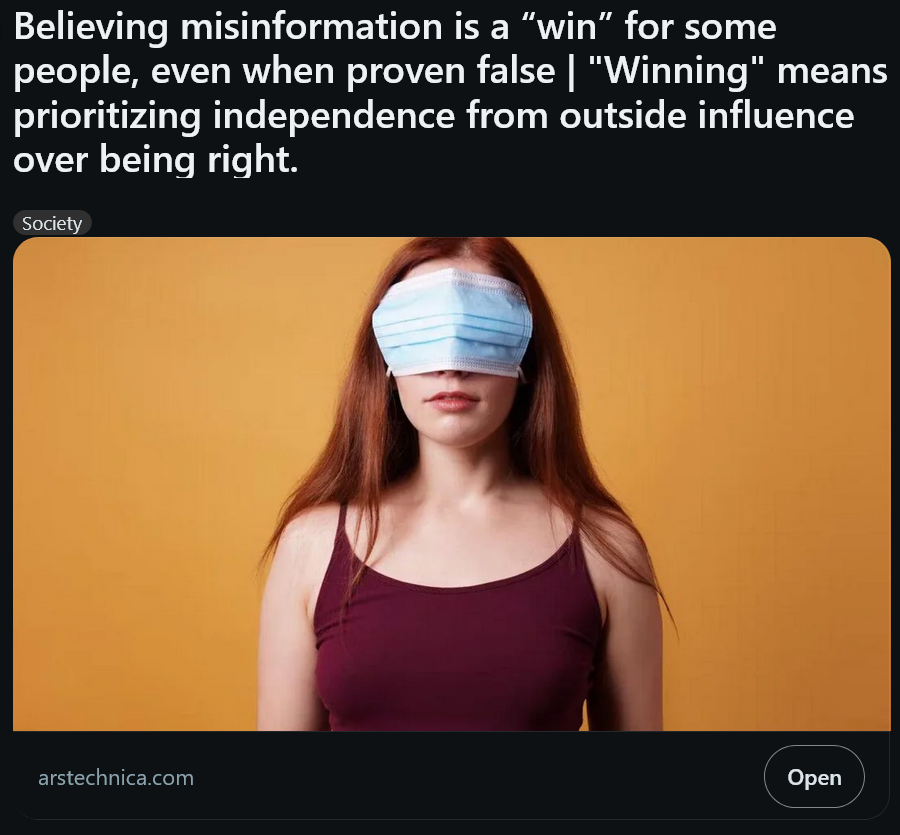Click the post title about believing misinformation
Screen dimensions: 900x835
pos(450,92)
